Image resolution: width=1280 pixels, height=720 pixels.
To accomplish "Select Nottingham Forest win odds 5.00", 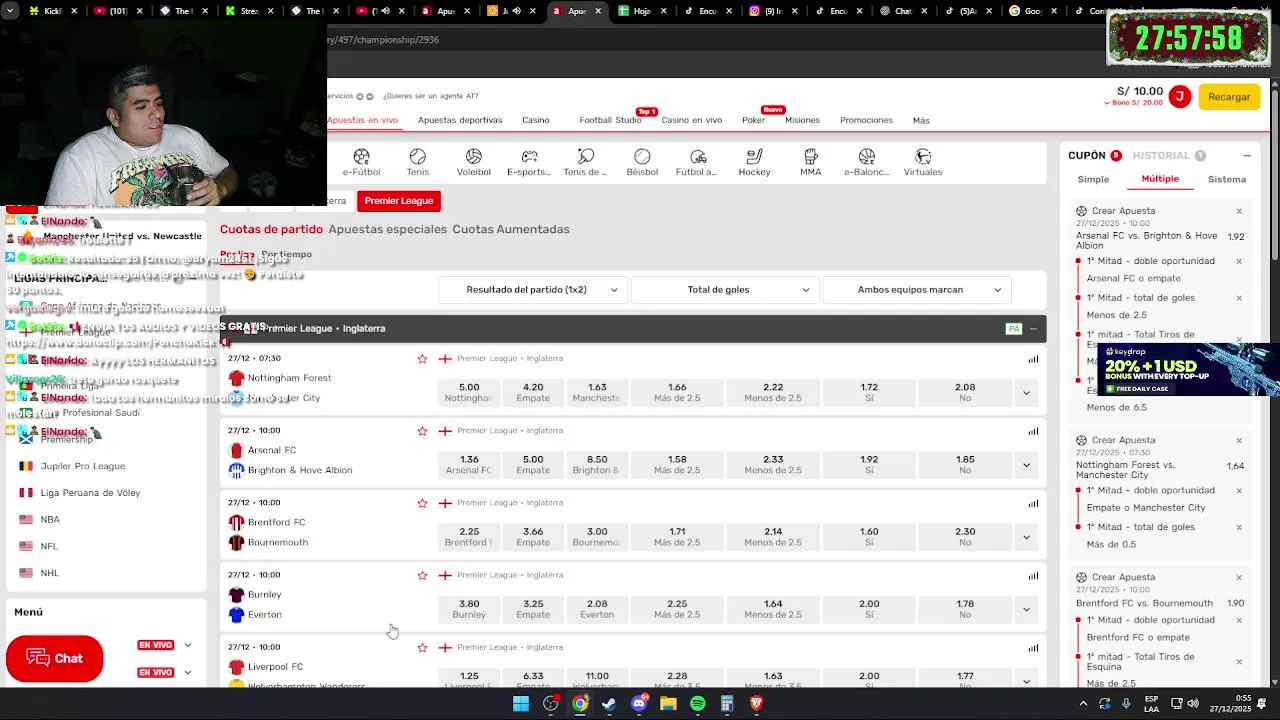I will (469, 393).
